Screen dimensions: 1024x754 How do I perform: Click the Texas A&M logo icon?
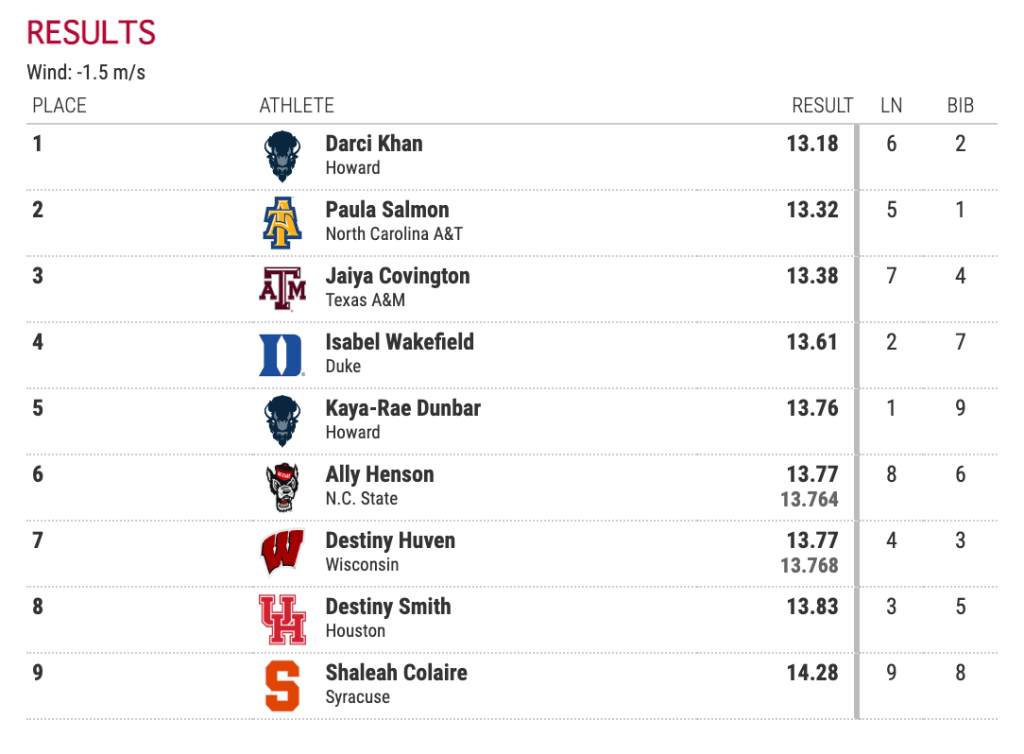pyautogui.click(x=282, y=288)
